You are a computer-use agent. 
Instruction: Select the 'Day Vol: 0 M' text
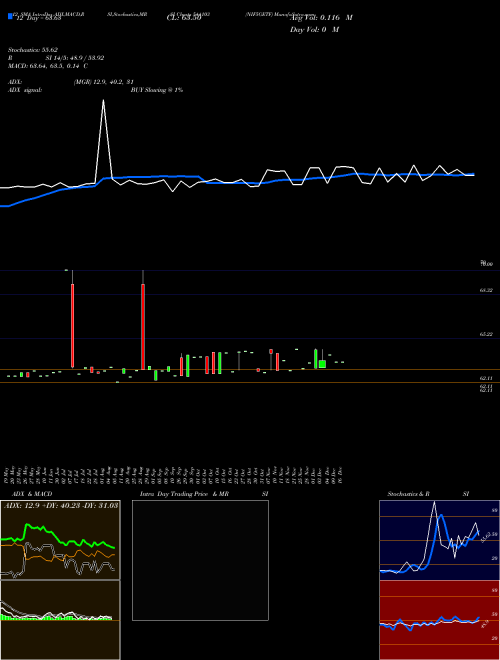point(314,30)
